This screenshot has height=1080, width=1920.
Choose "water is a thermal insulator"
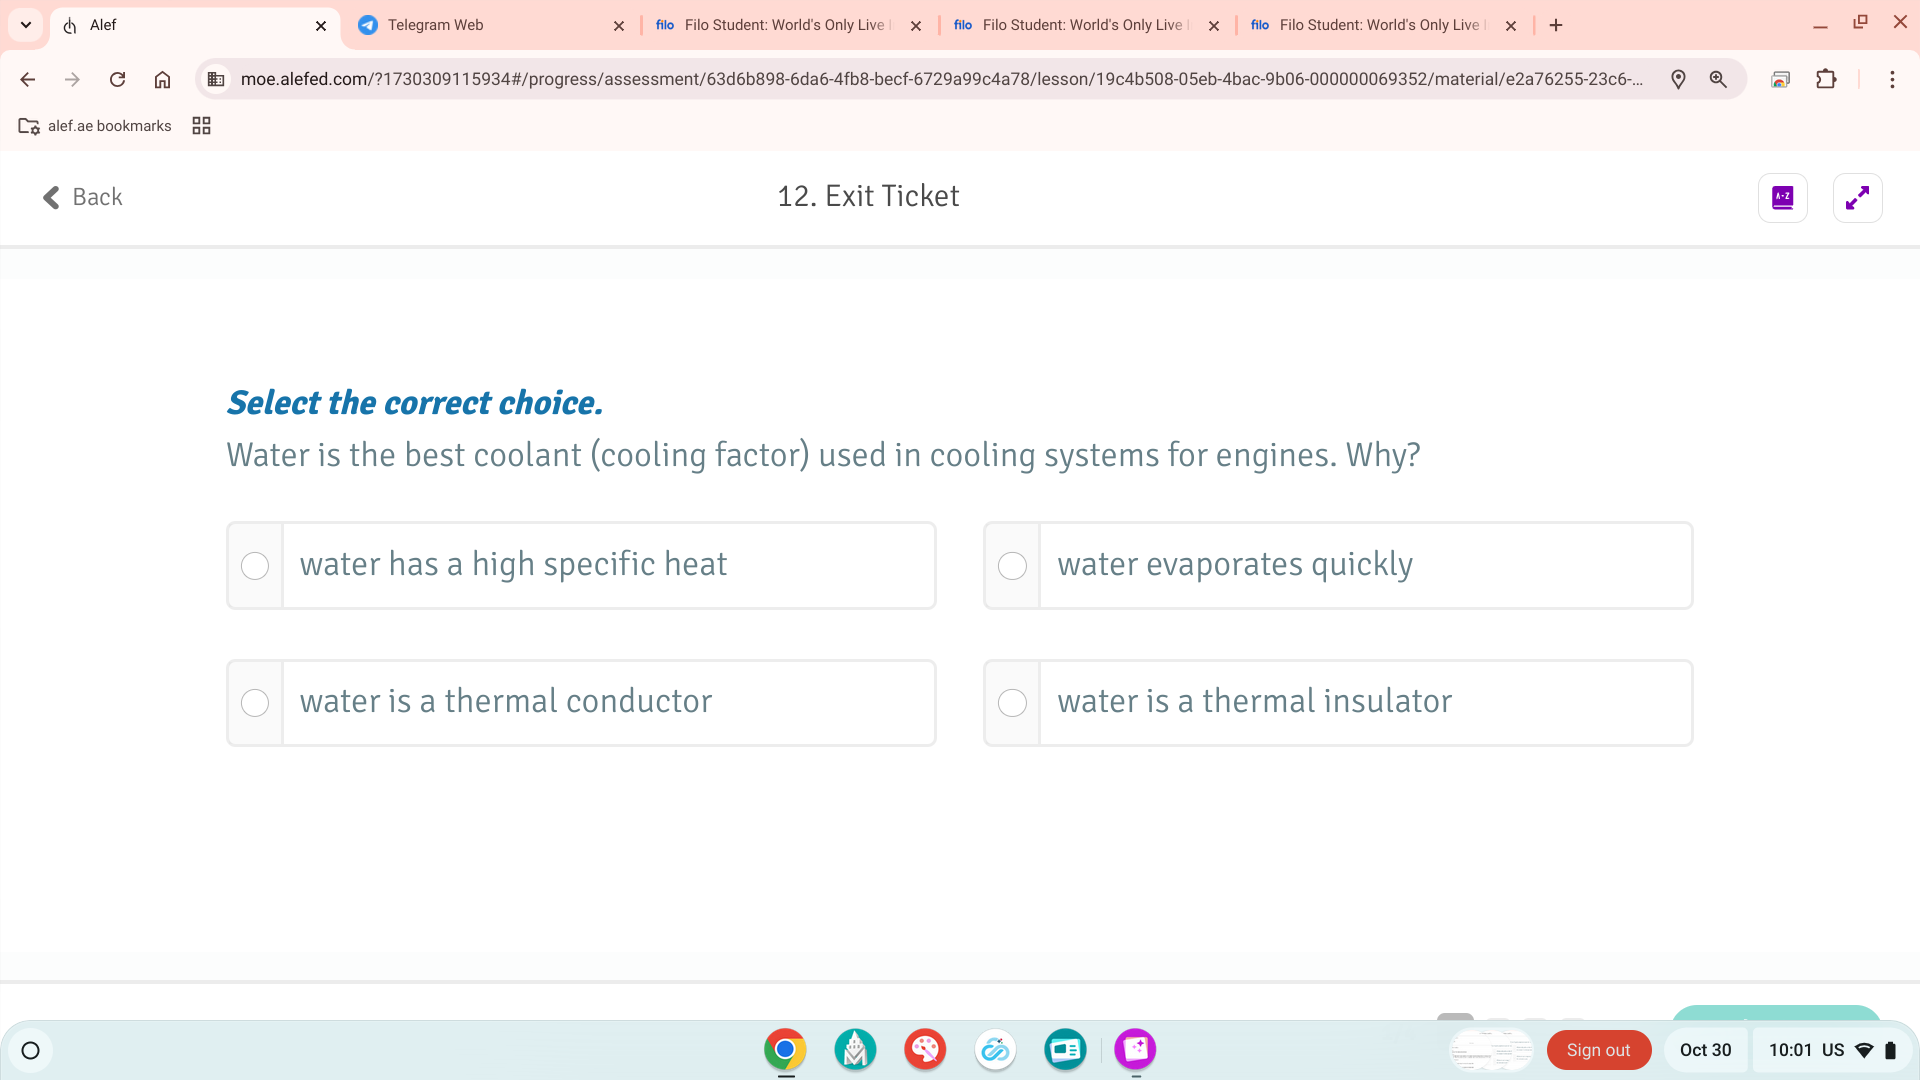click(x=1012, y=703)
